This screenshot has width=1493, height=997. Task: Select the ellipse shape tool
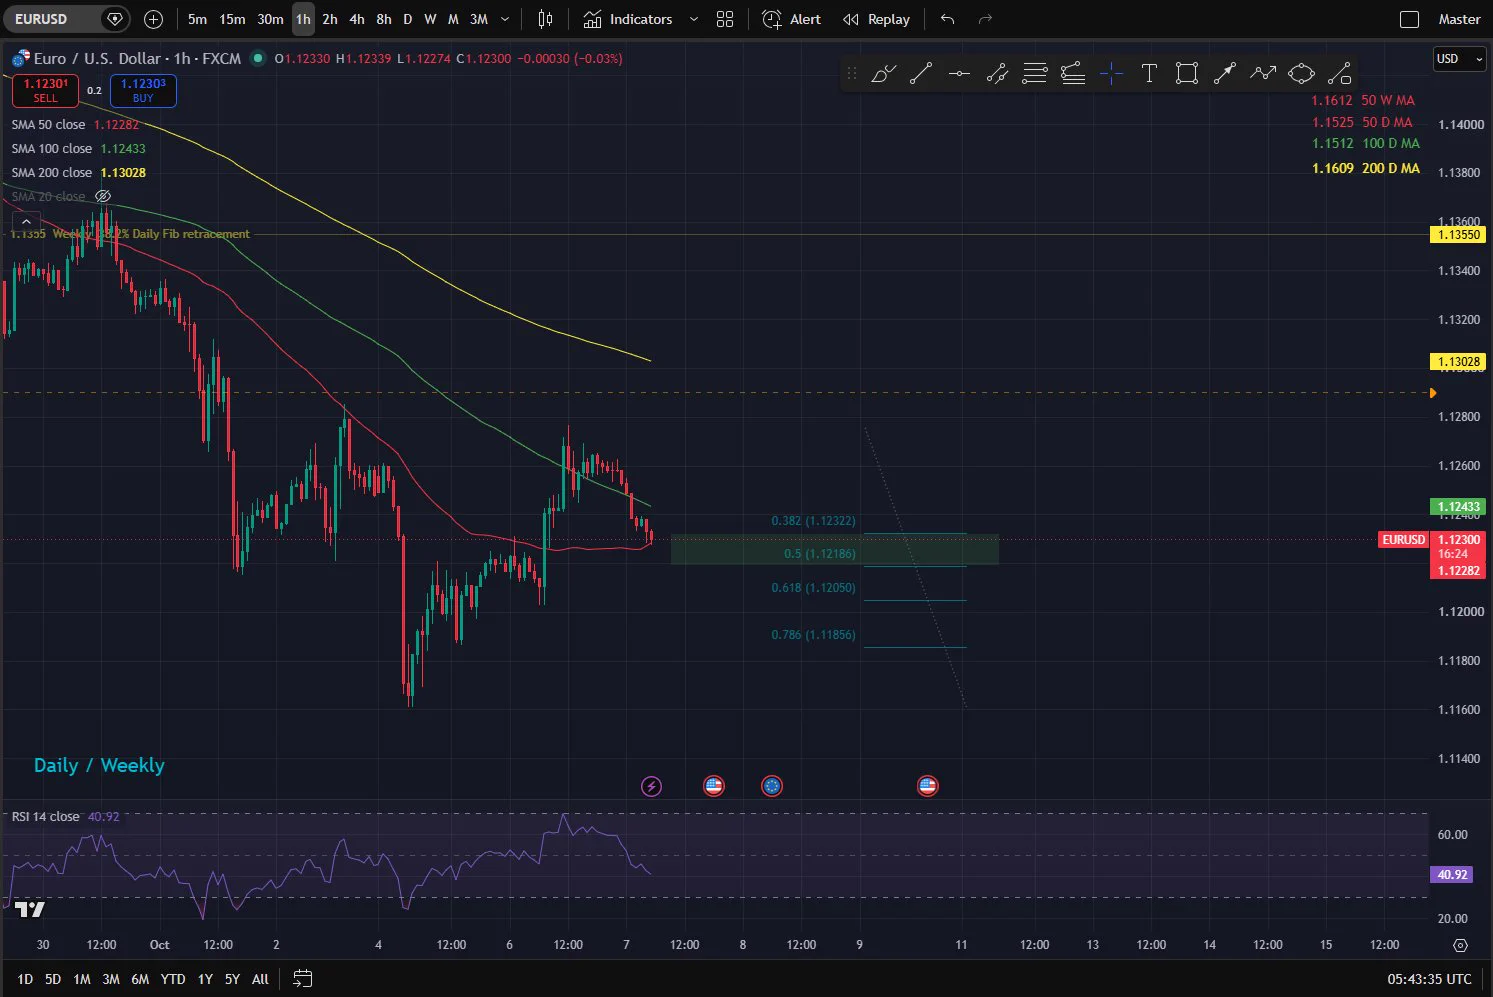coord(1301,73)
